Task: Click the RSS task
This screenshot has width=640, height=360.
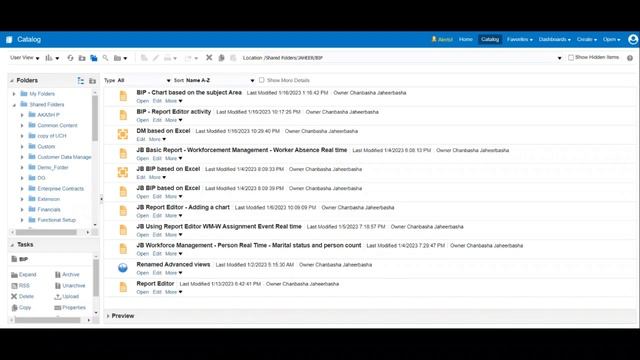Action: point(20,286)
